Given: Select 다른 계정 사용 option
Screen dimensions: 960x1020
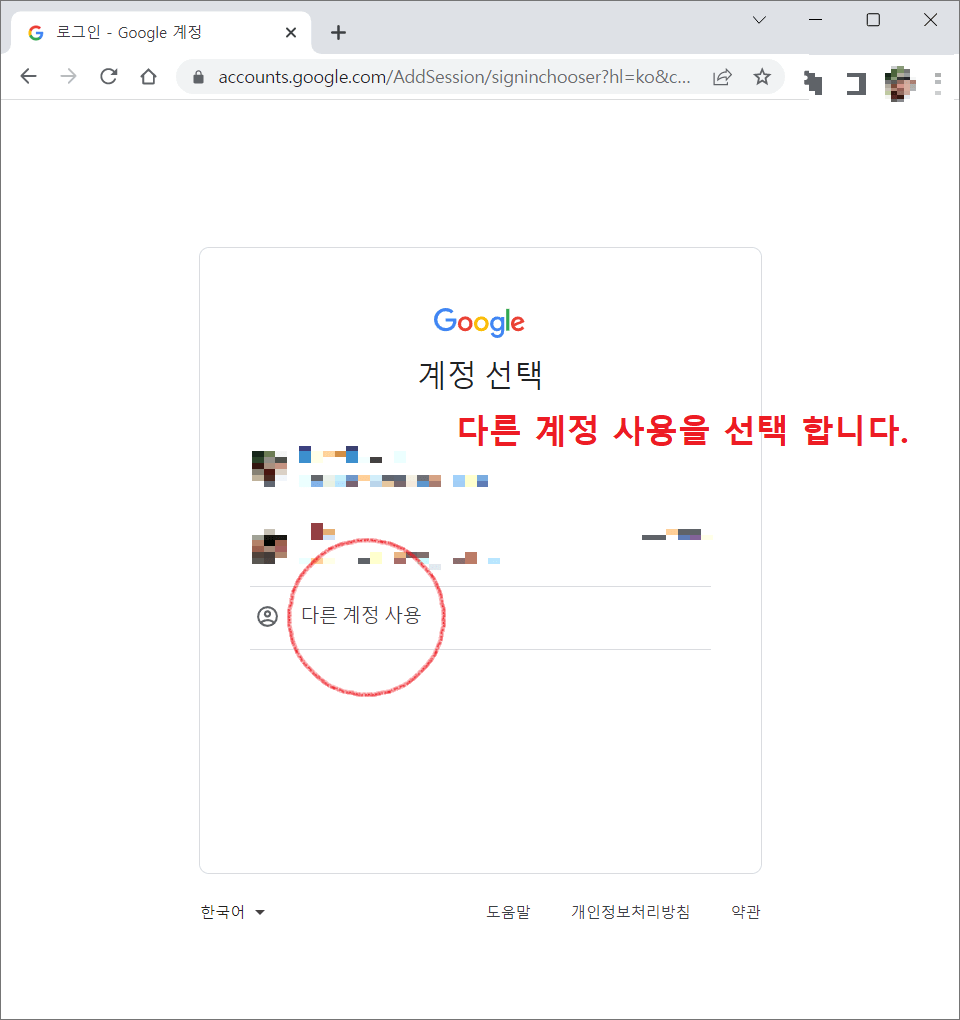Looking at the screenshot, I should (x=480, y=617).
